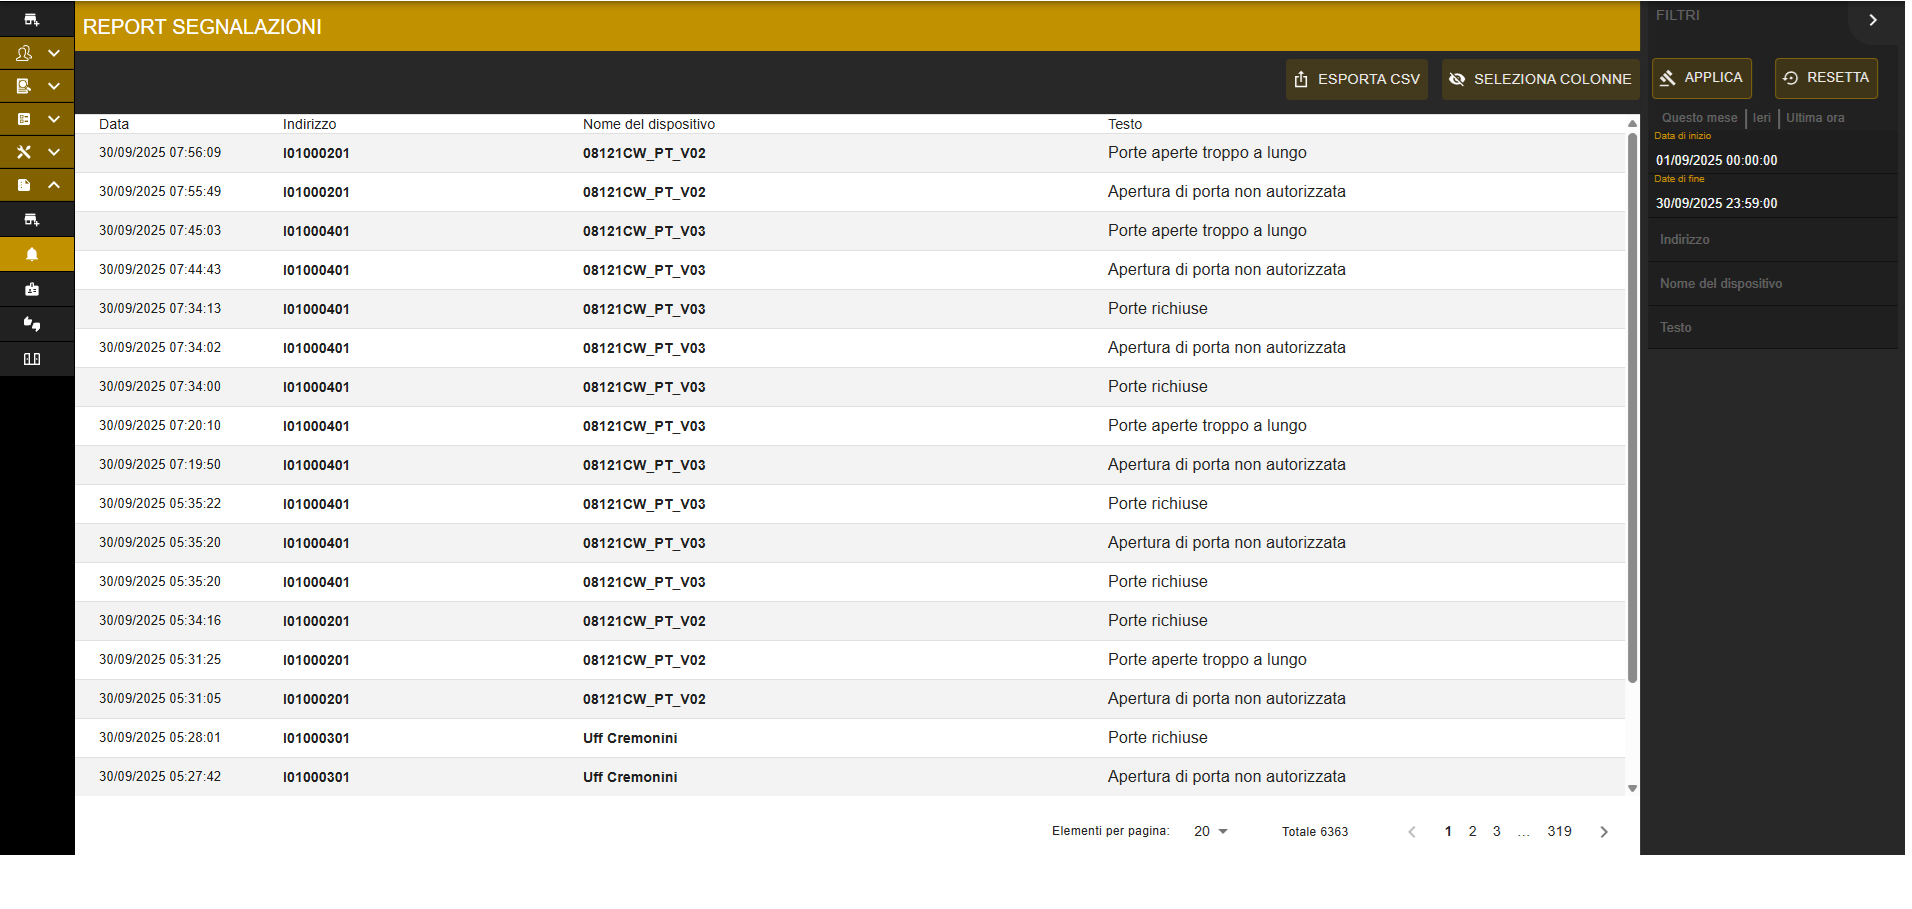Select the Ultima ora quick filter
The image size is (1912, 909).
click(x=1815, y=118)
